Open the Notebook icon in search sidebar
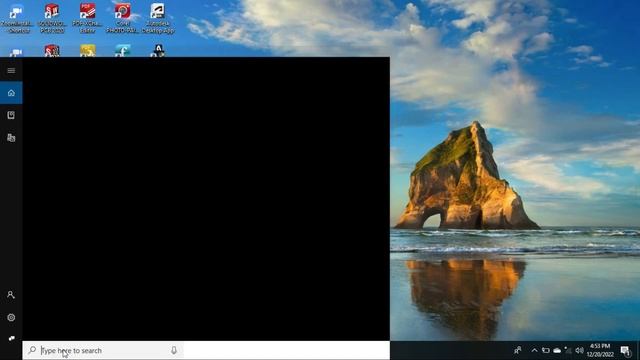640x360 pixels. tap(11, 115)
